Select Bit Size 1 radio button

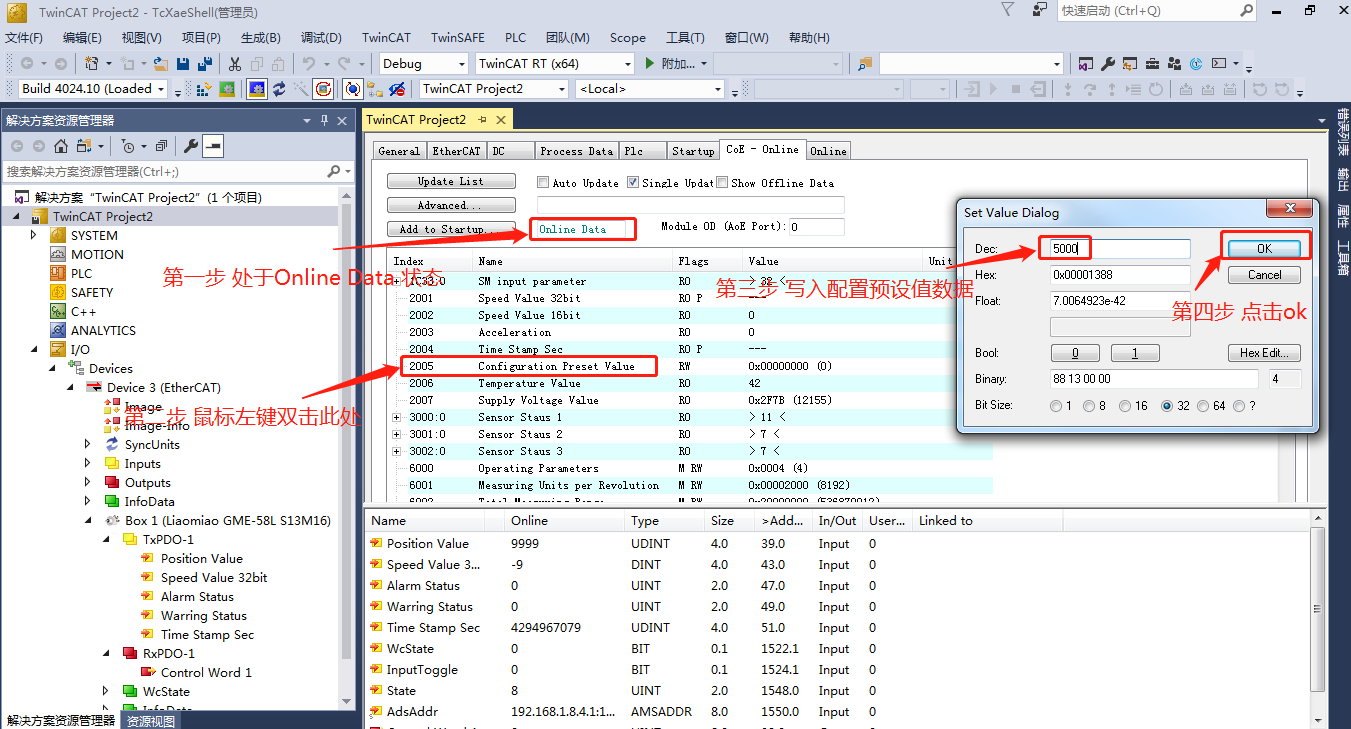tap(1056, 406)
